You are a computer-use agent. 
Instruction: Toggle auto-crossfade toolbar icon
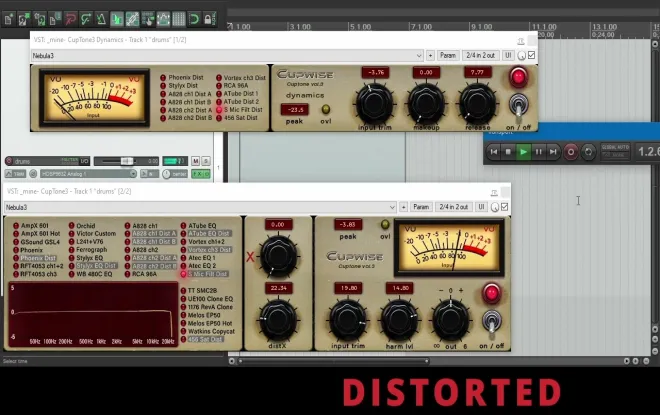tap(117, 19)
